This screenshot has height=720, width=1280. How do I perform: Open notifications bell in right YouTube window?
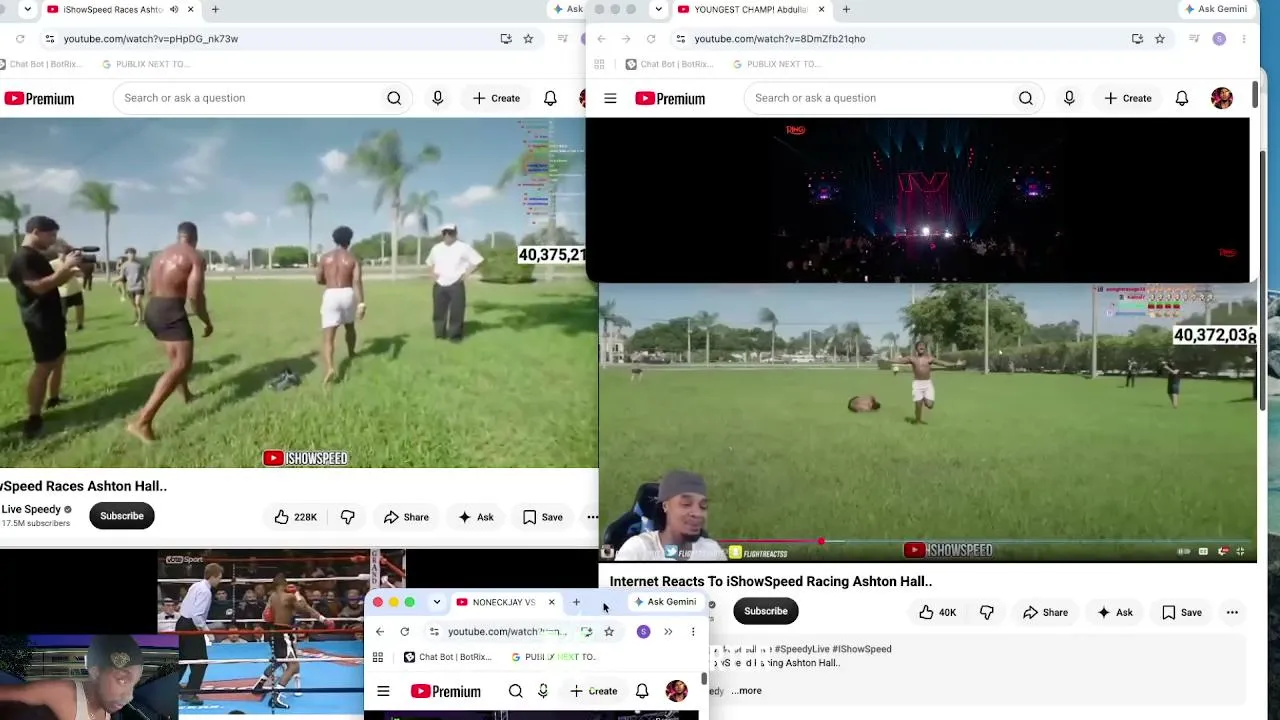[1182, 98]
